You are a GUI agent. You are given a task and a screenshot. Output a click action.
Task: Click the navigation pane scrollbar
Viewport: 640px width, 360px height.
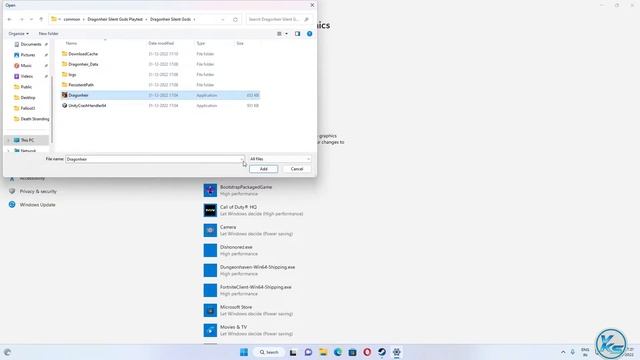point(52,110)
